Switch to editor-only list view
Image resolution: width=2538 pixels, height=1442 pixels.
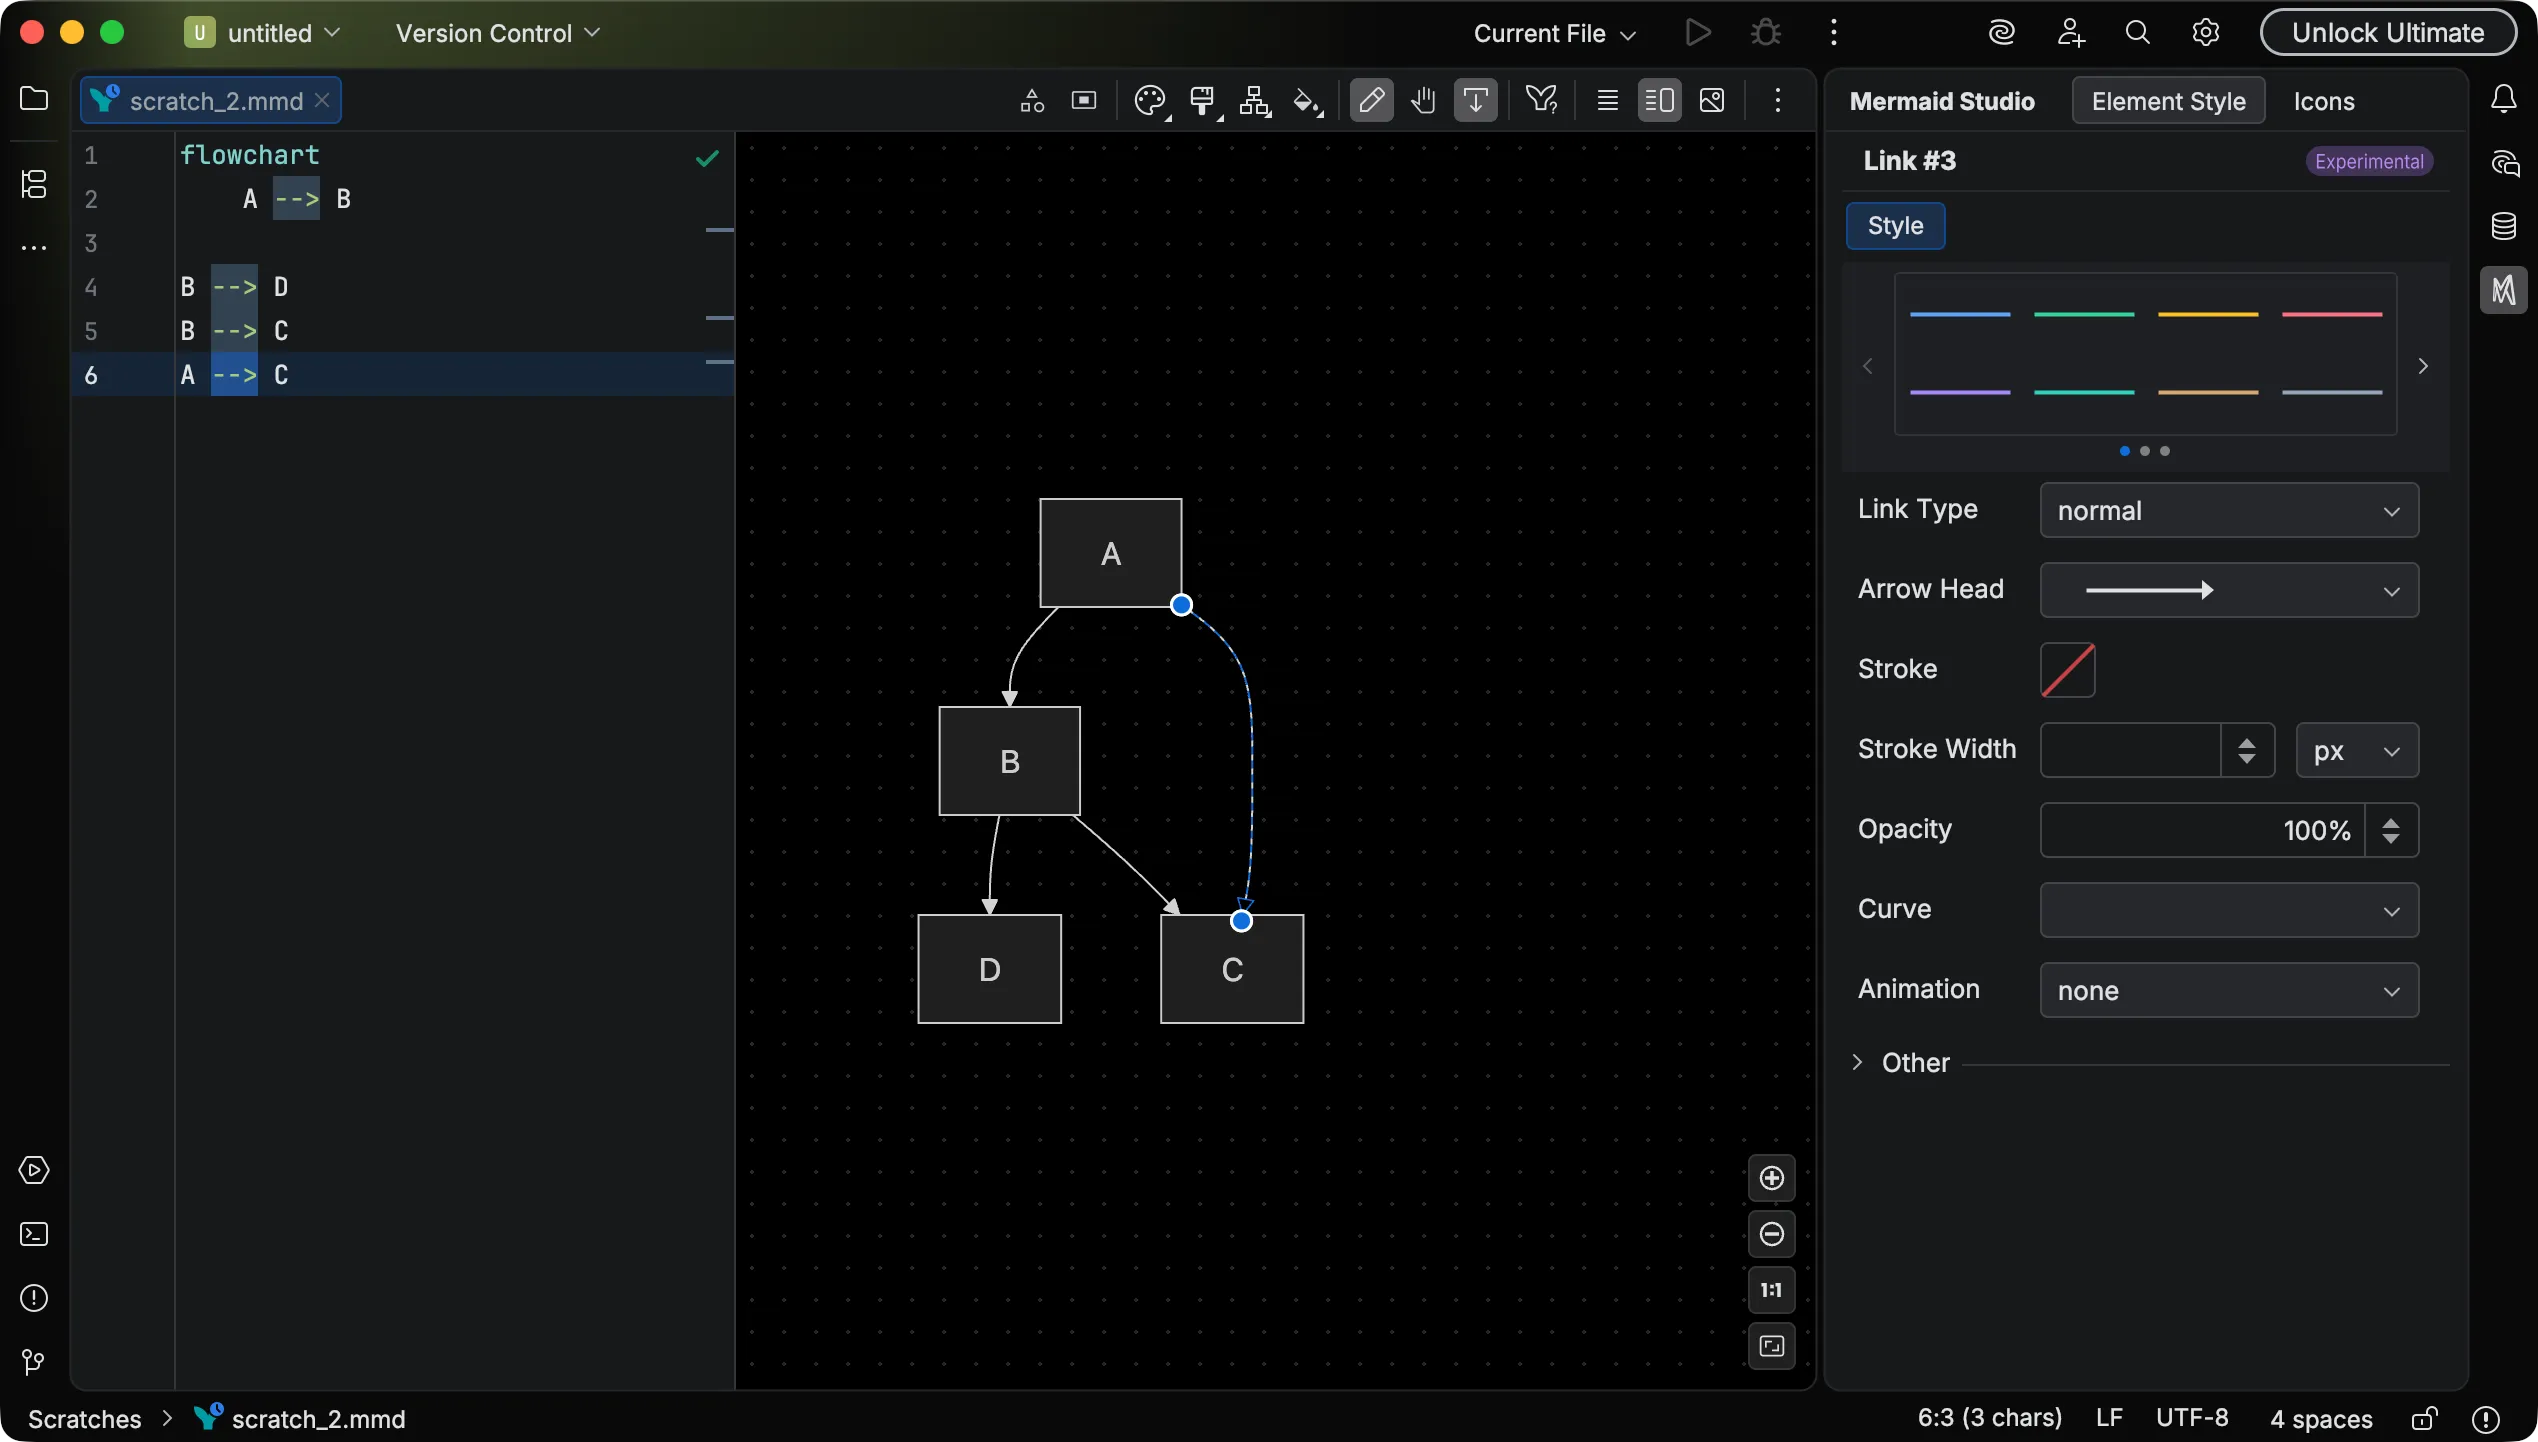1607,100
